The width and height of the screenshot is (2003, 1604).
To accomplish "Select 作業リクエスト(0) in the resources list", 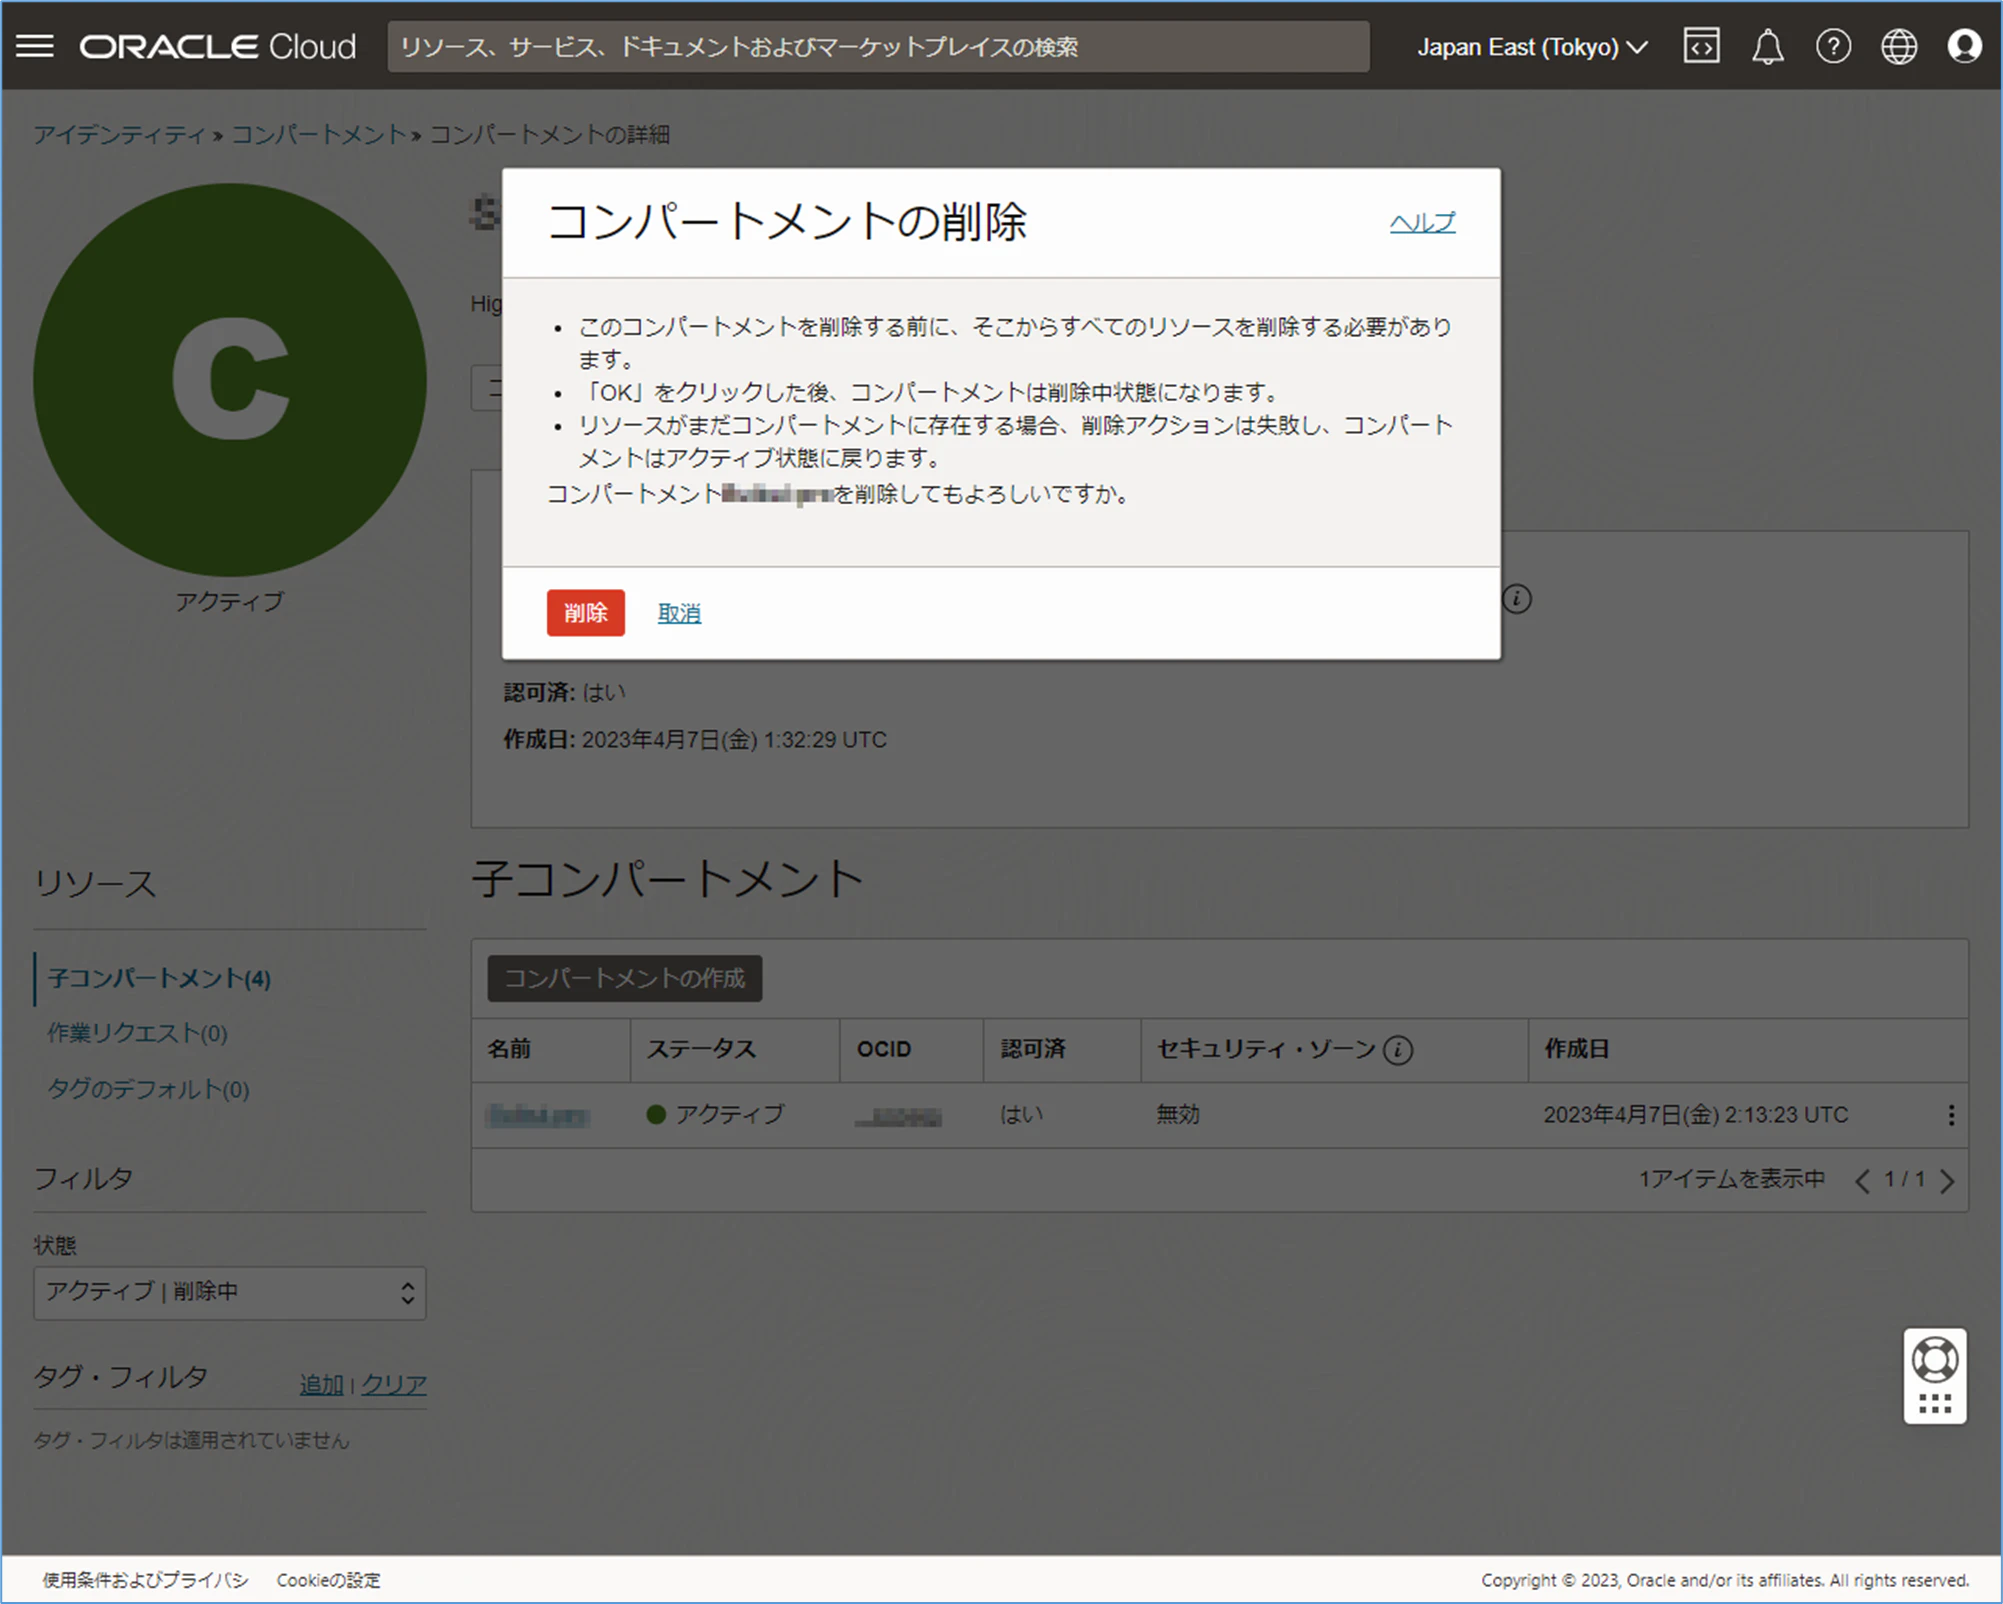I will pos(138,1033).
